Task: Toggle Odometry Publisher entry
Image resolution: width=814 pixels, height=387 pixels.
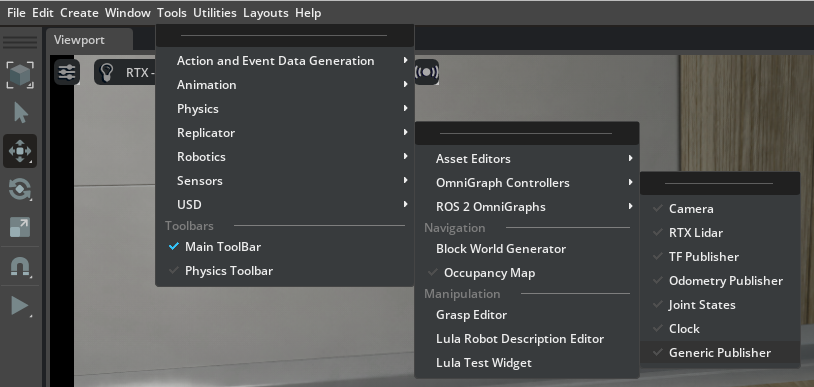Action: pyautogui.click(x=720, y=281)
